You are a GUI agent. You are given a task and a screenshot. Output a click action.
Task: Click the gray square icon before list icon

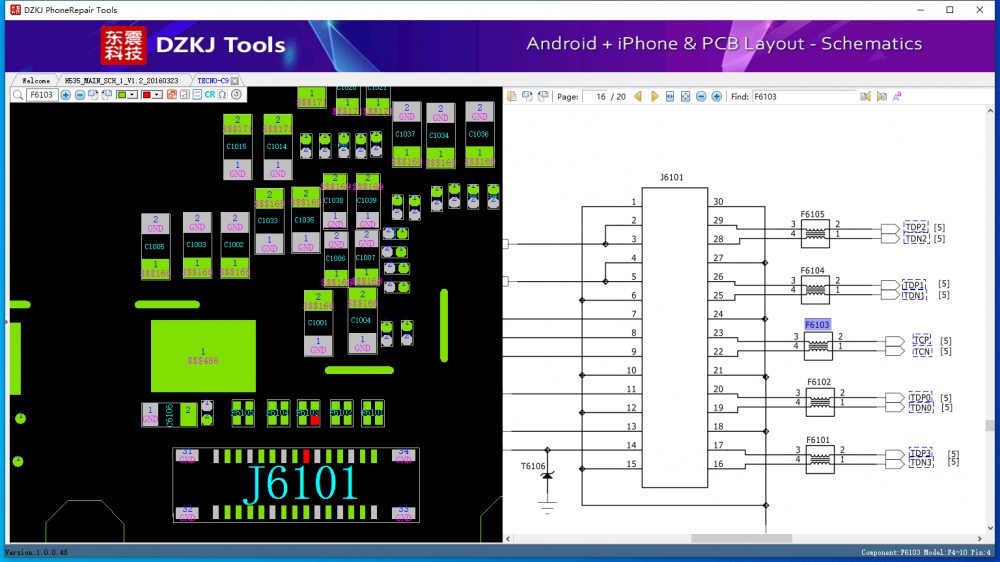point(184,95)
